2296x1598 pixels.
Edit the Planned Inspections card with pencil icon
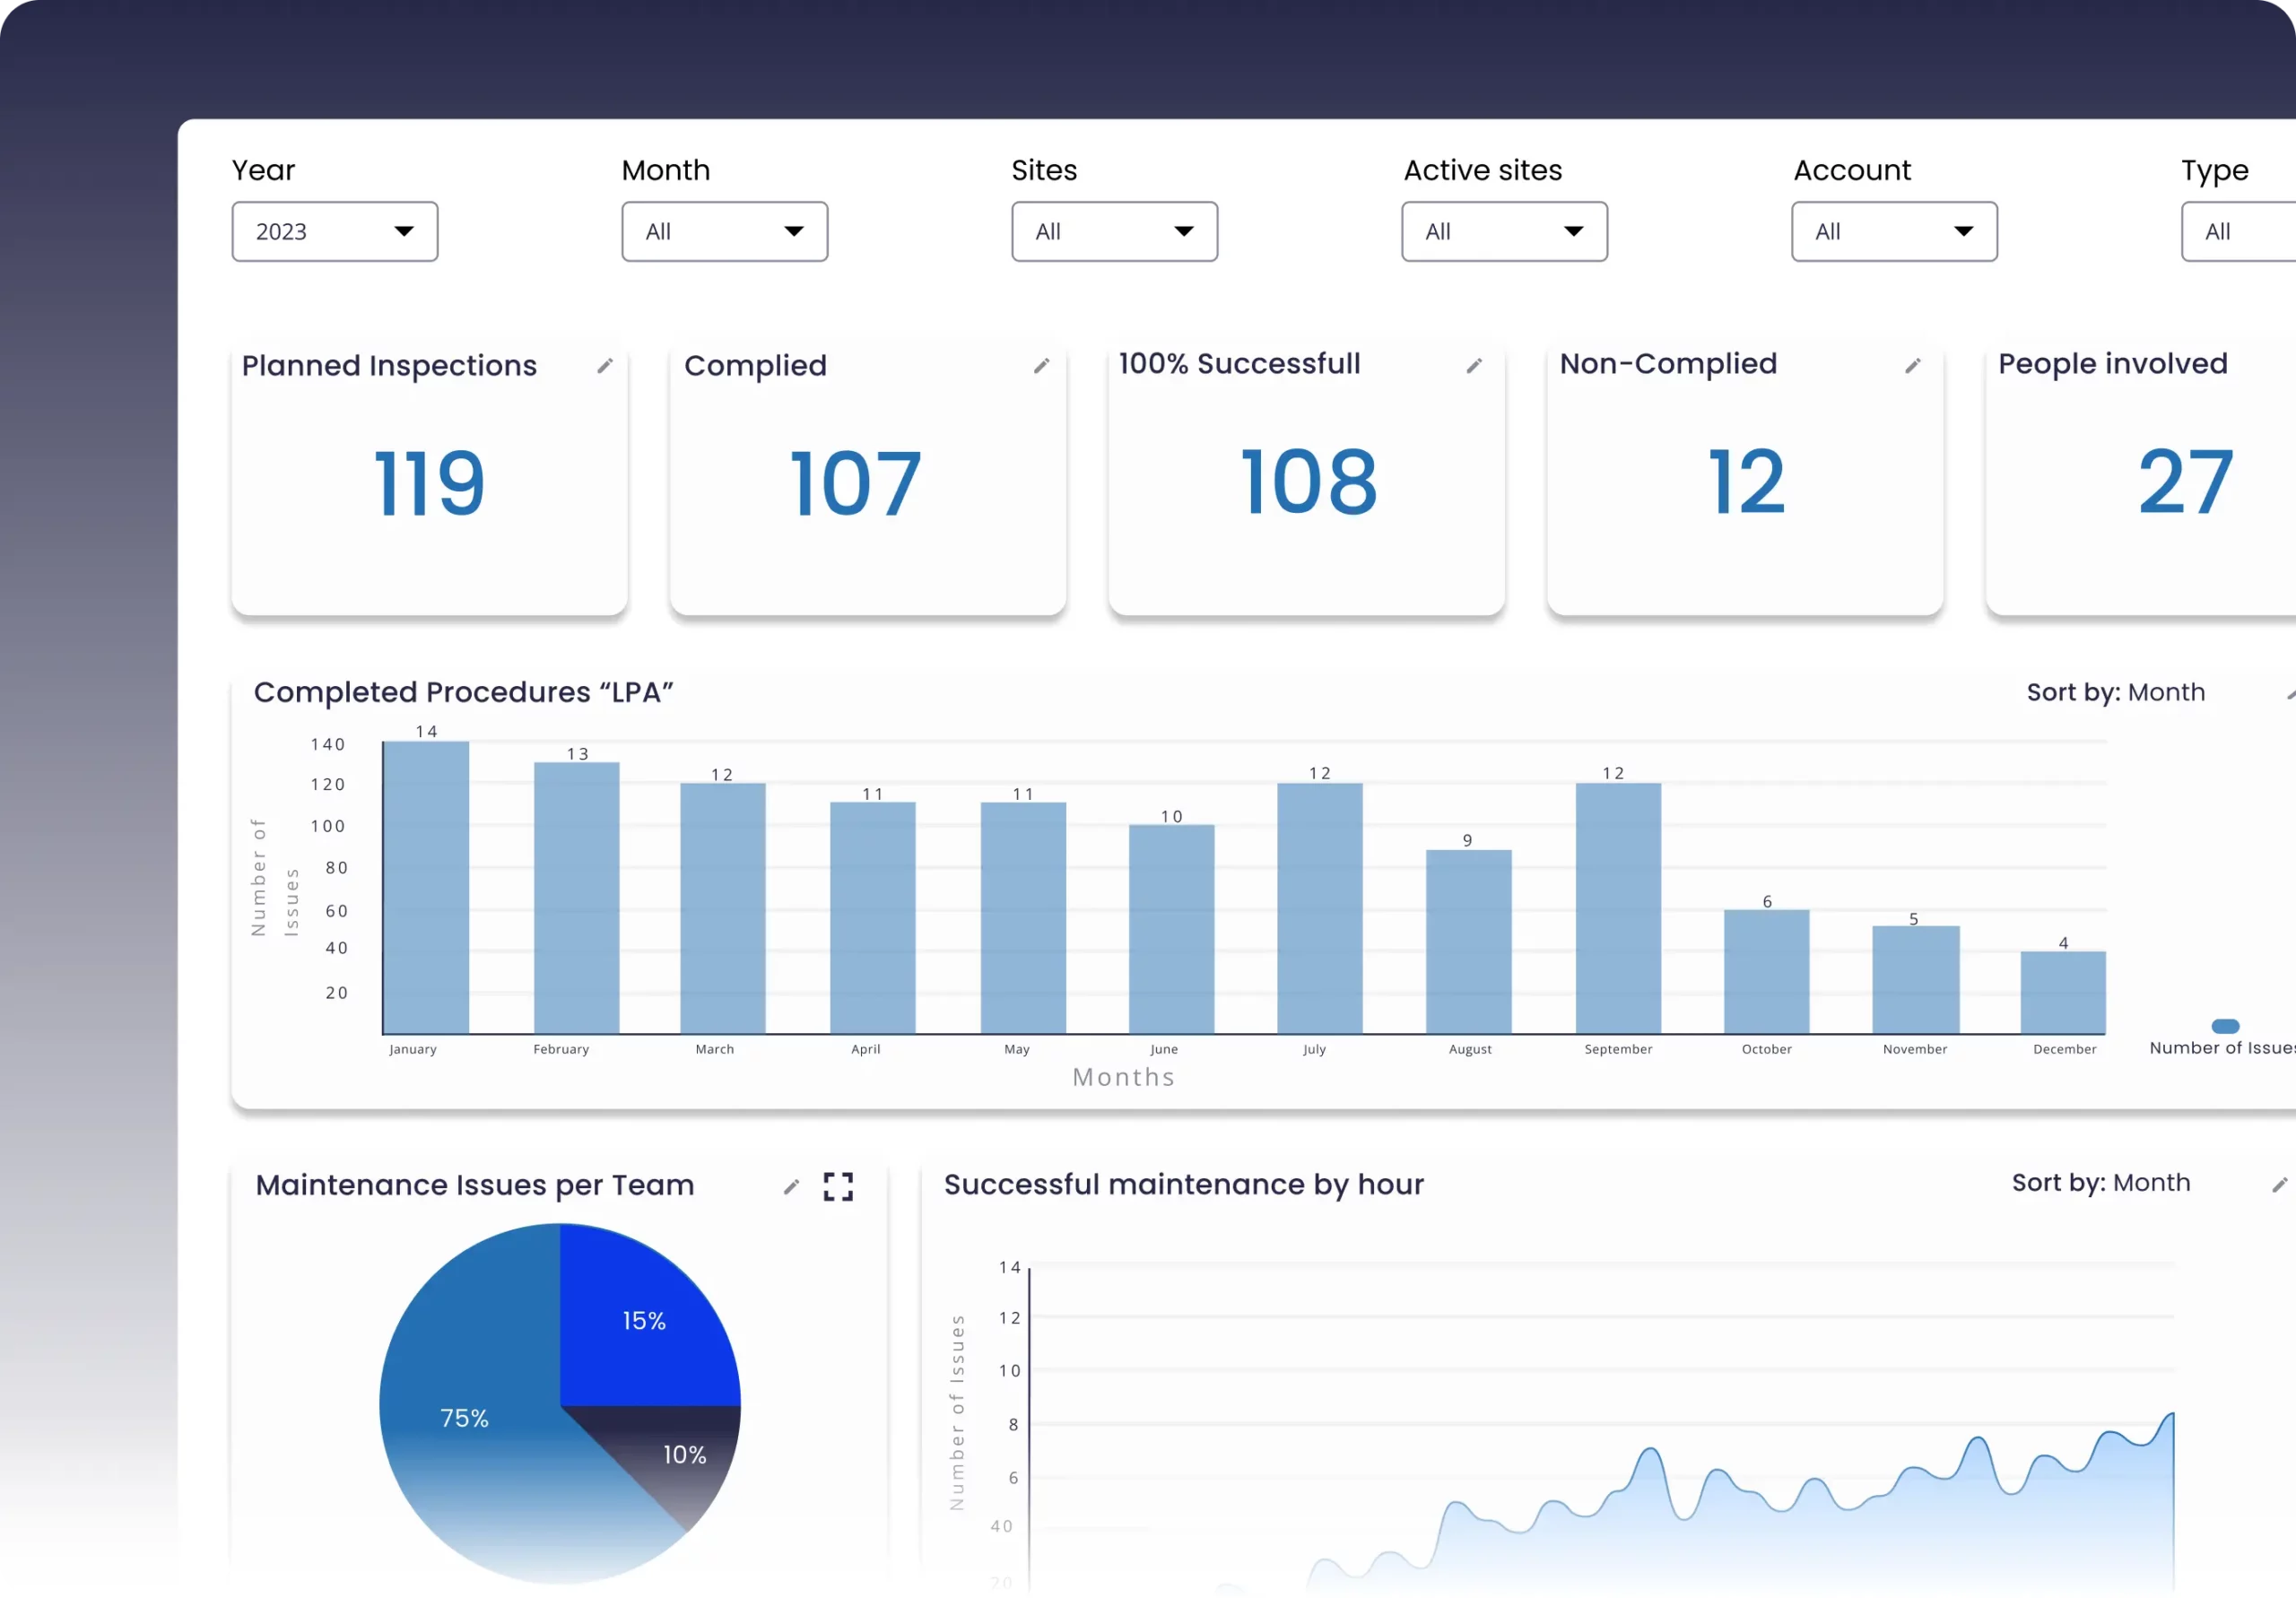605,366
